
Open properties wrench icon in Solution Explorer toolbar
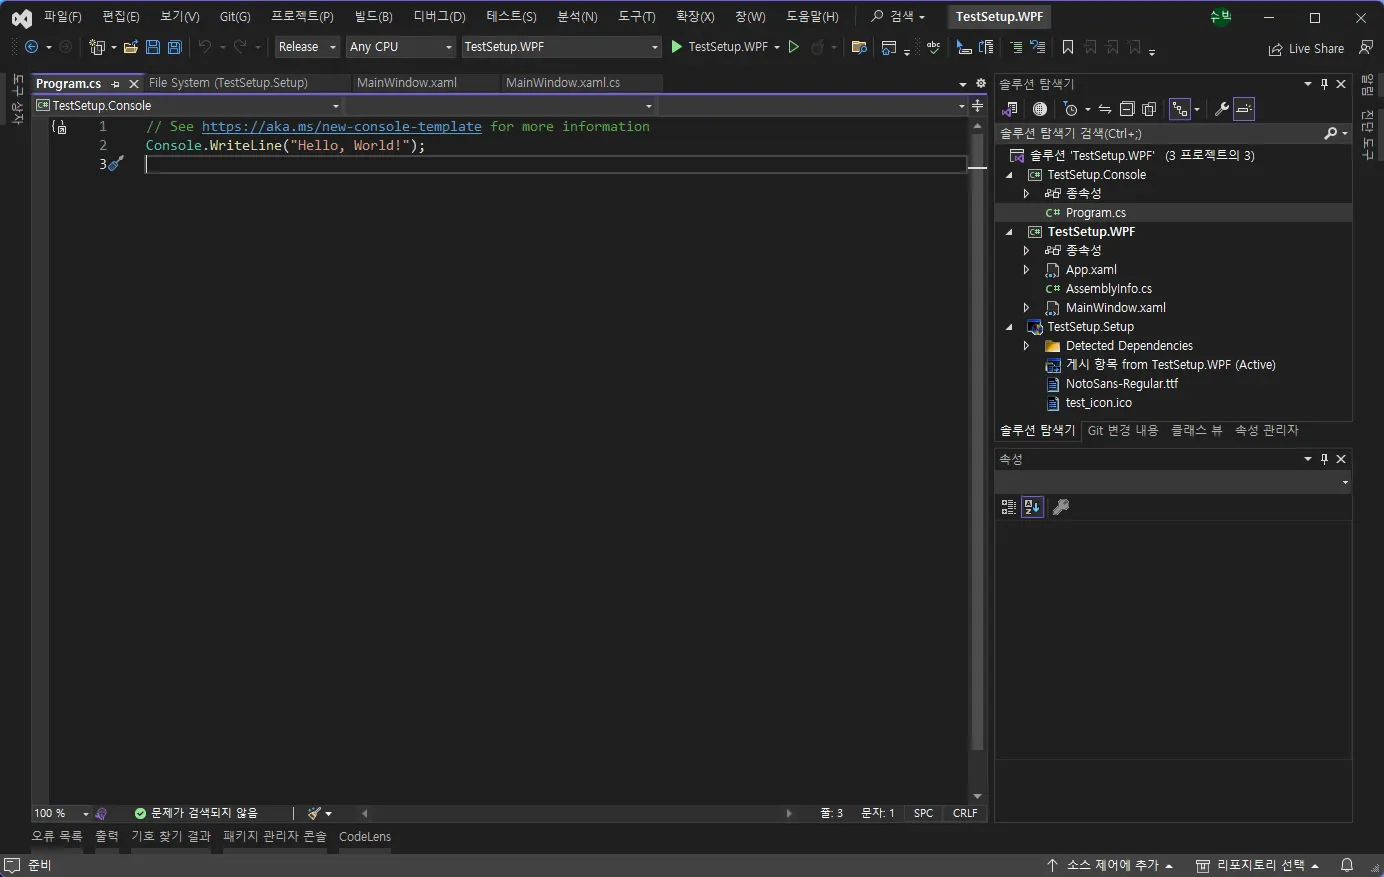point(1221,109)
